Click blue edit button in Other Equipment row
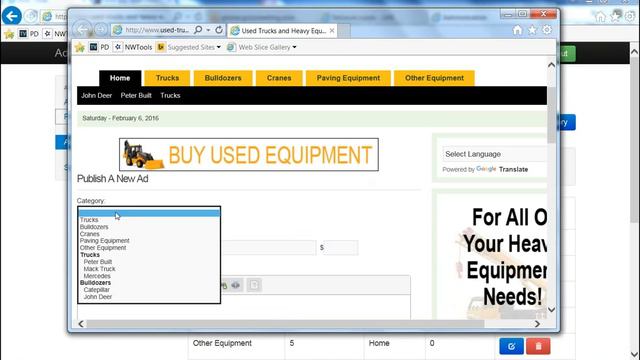The width and height of the screenshot is (640, 360). pyautogui.click(x=511, y=346)
